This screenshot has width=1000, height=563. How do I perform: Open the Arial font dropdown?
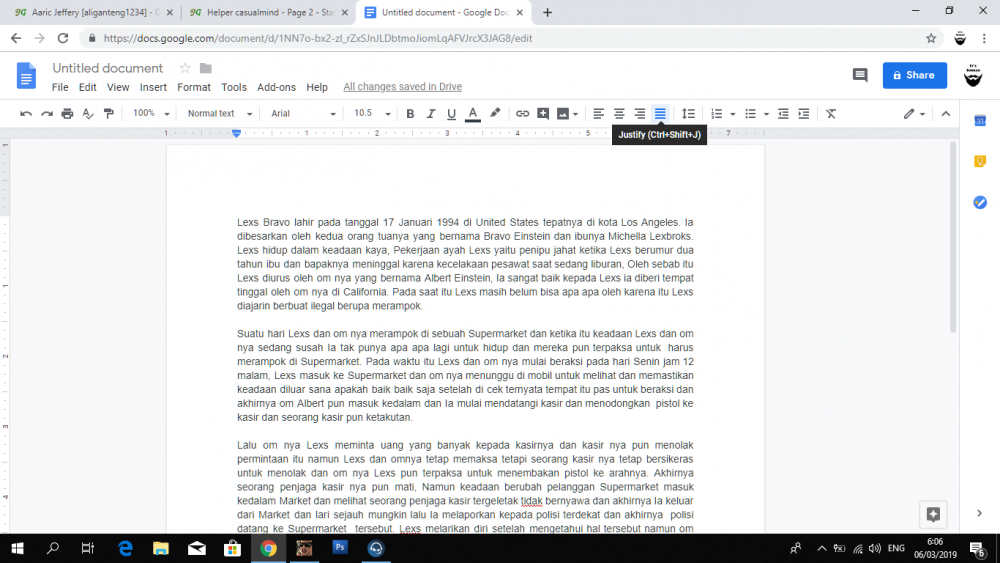pyautogui.click(x=303, y=113)
